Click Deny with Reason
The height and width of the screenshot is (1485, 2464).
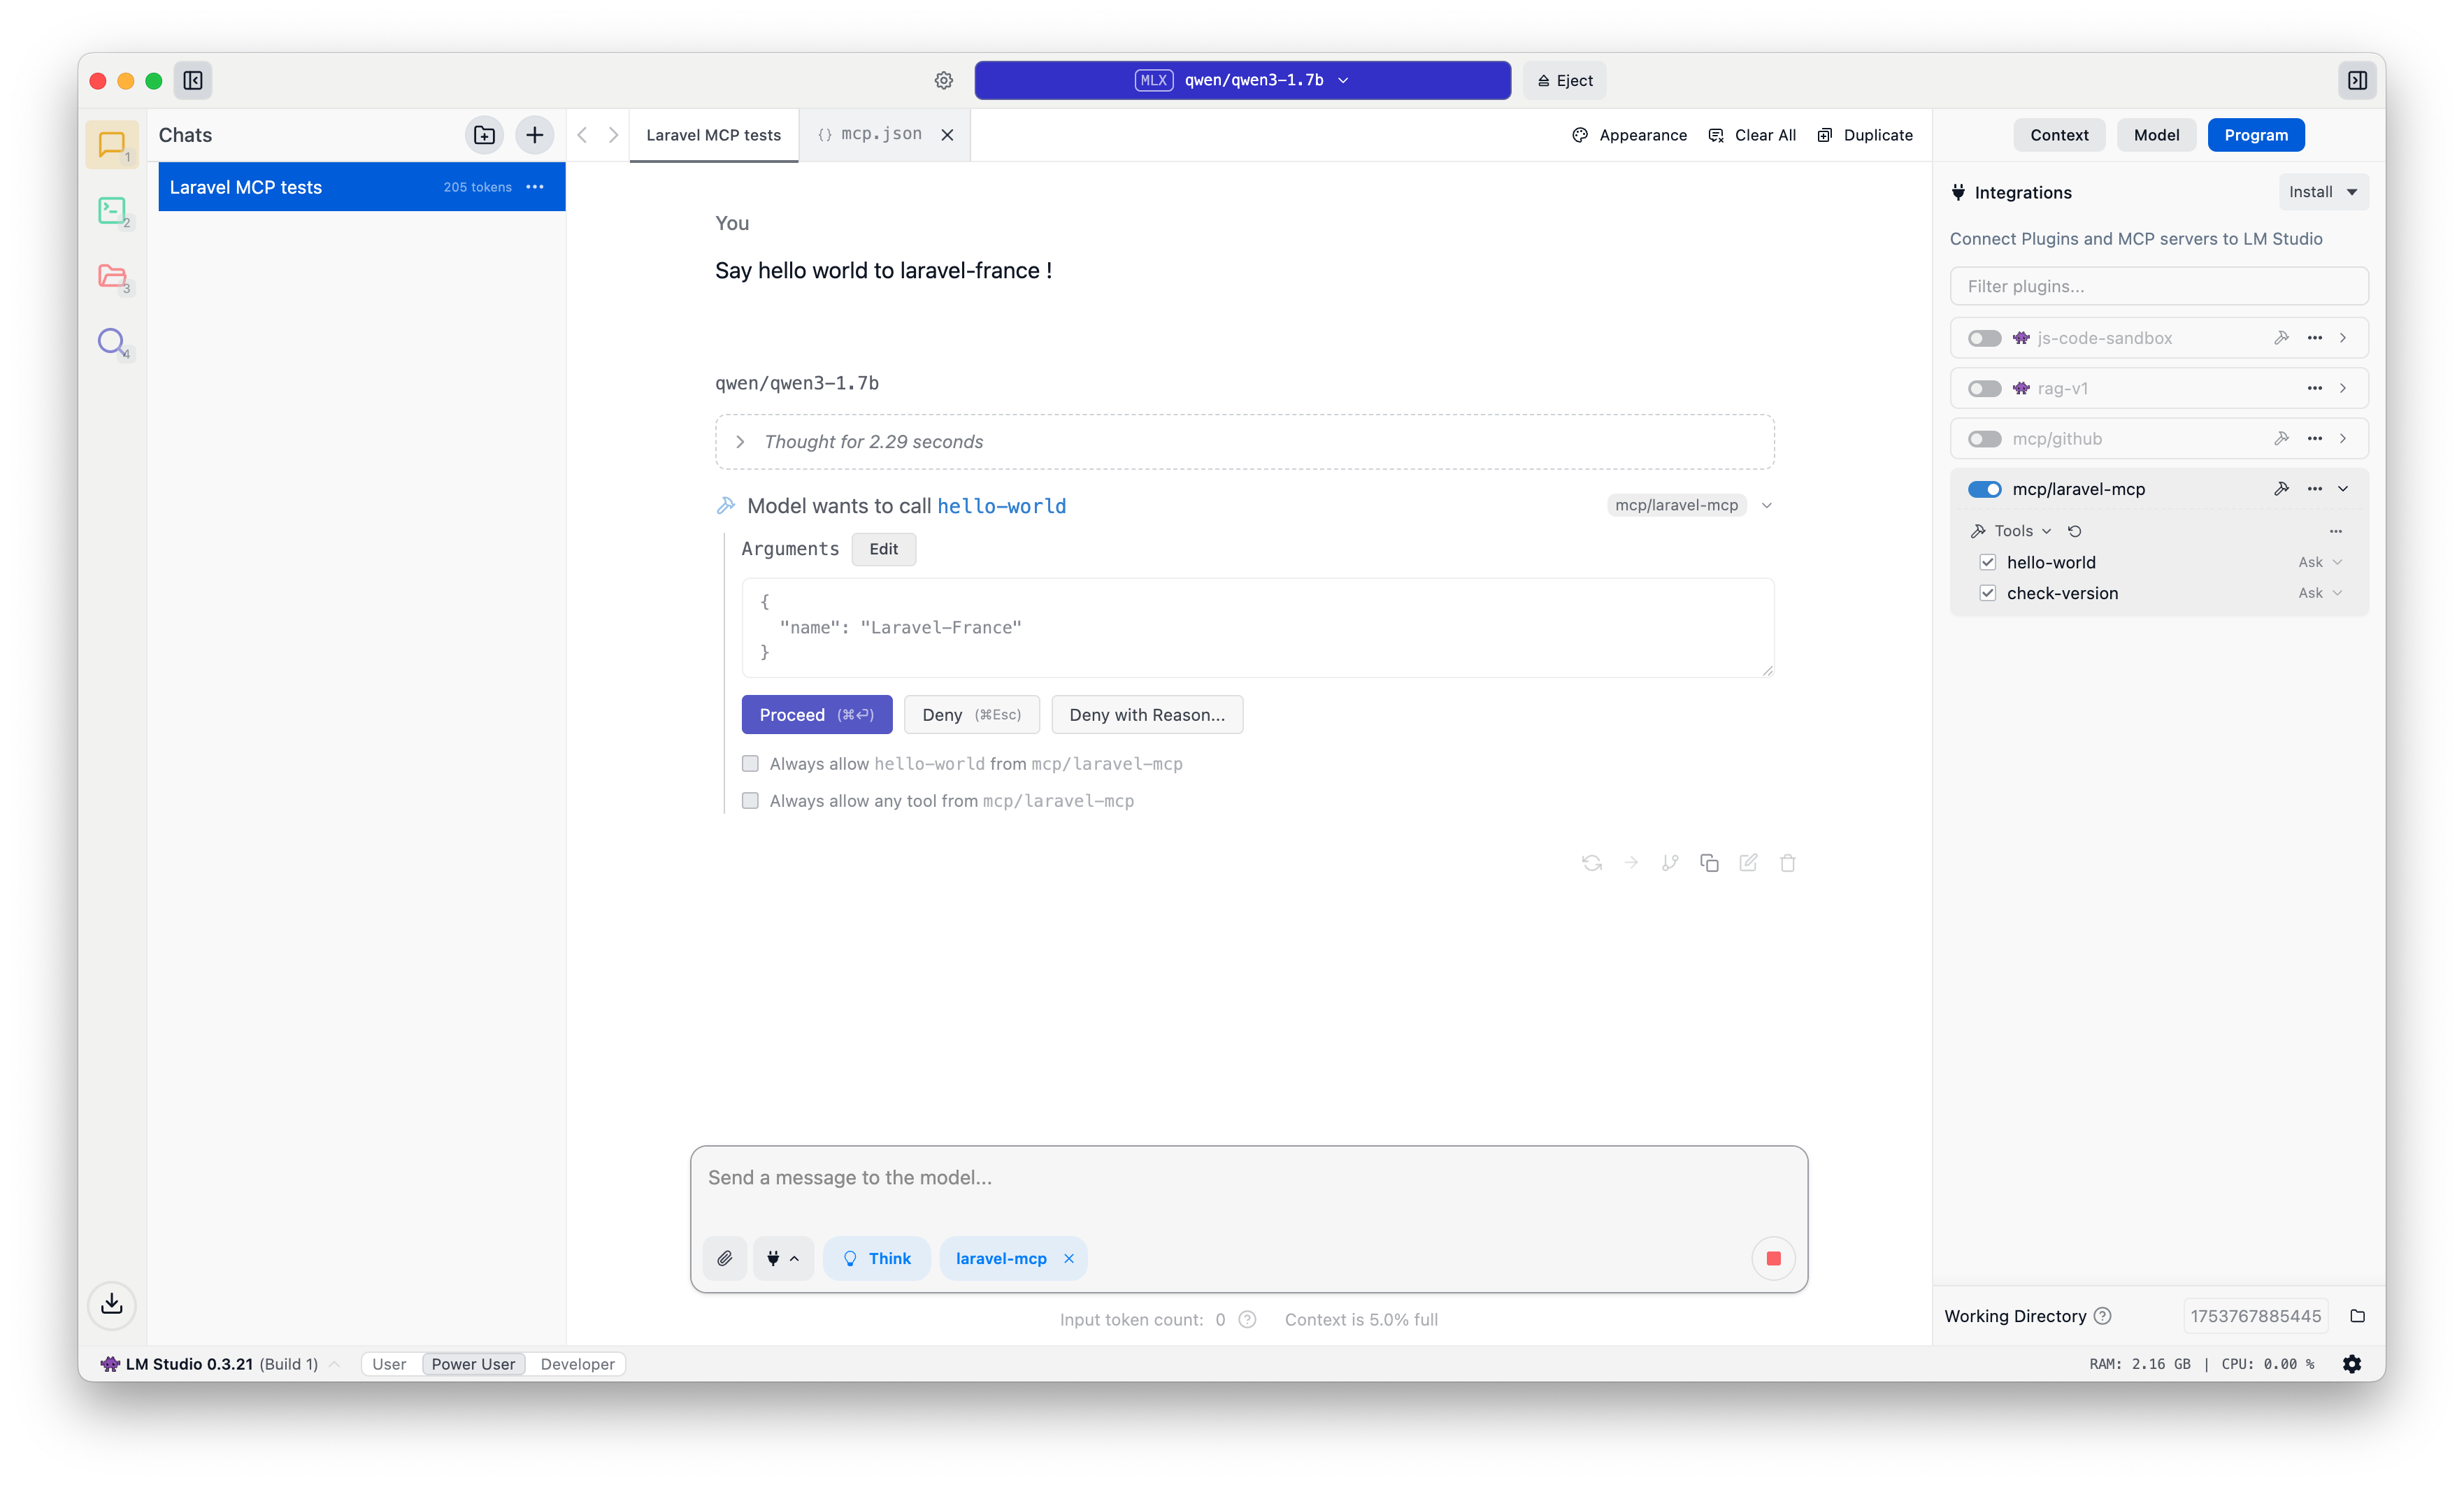tap(1147, 715)
